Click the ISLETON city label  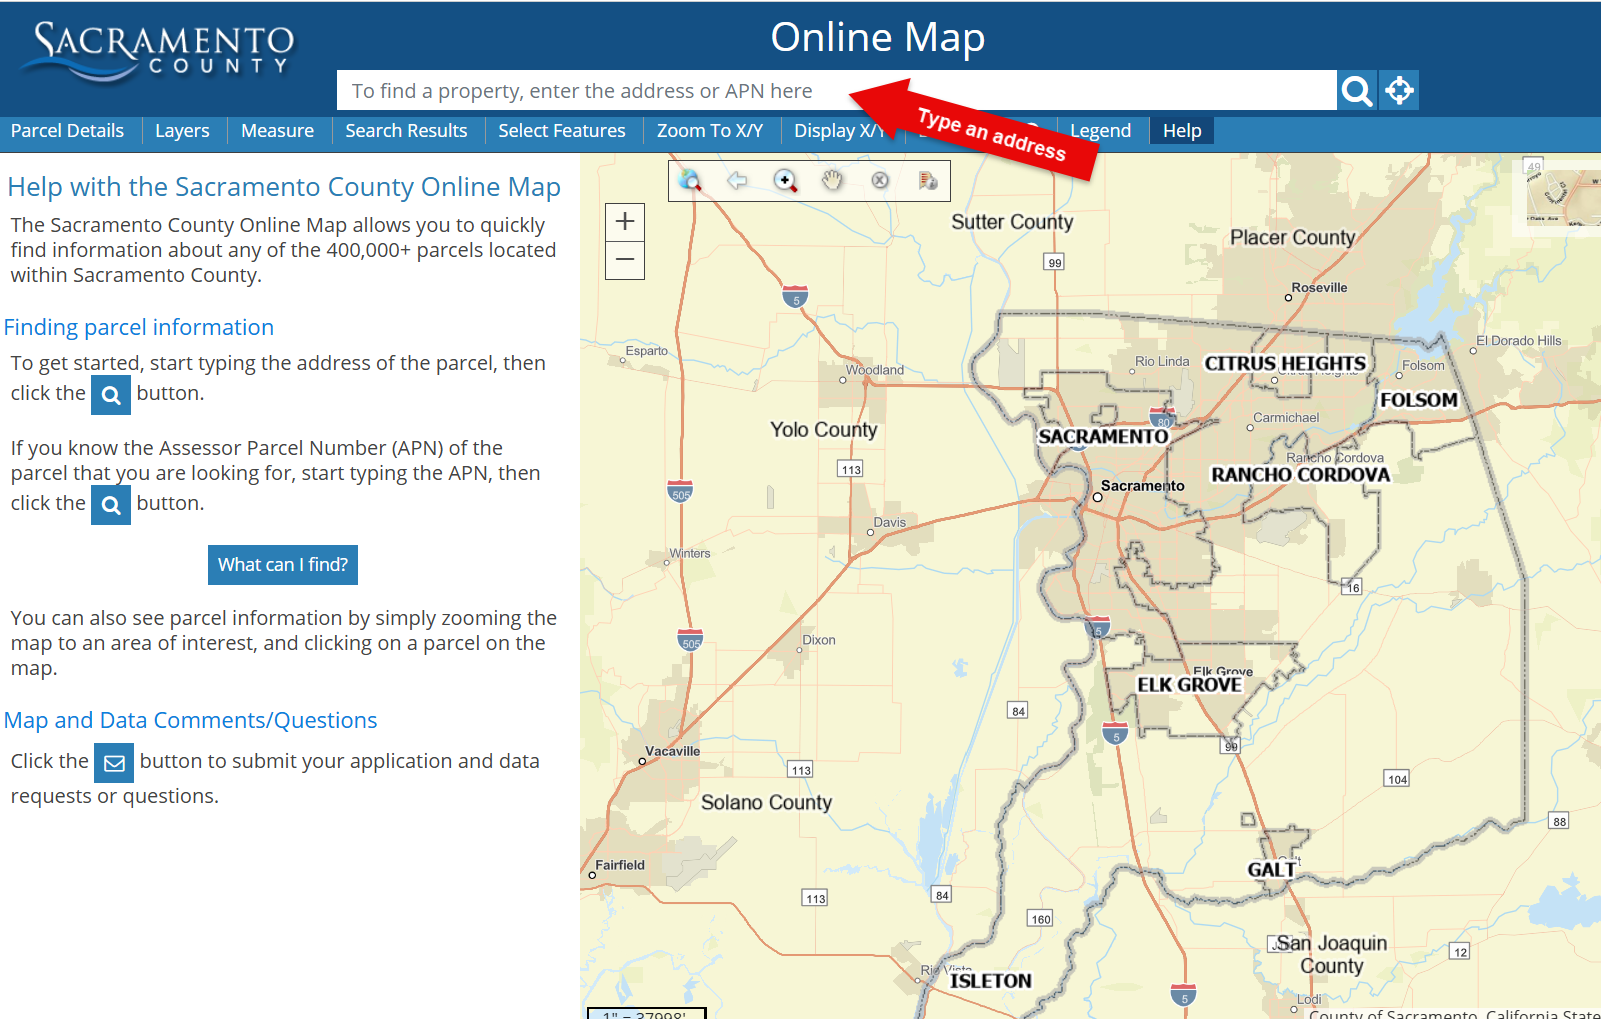pos(990,981)
